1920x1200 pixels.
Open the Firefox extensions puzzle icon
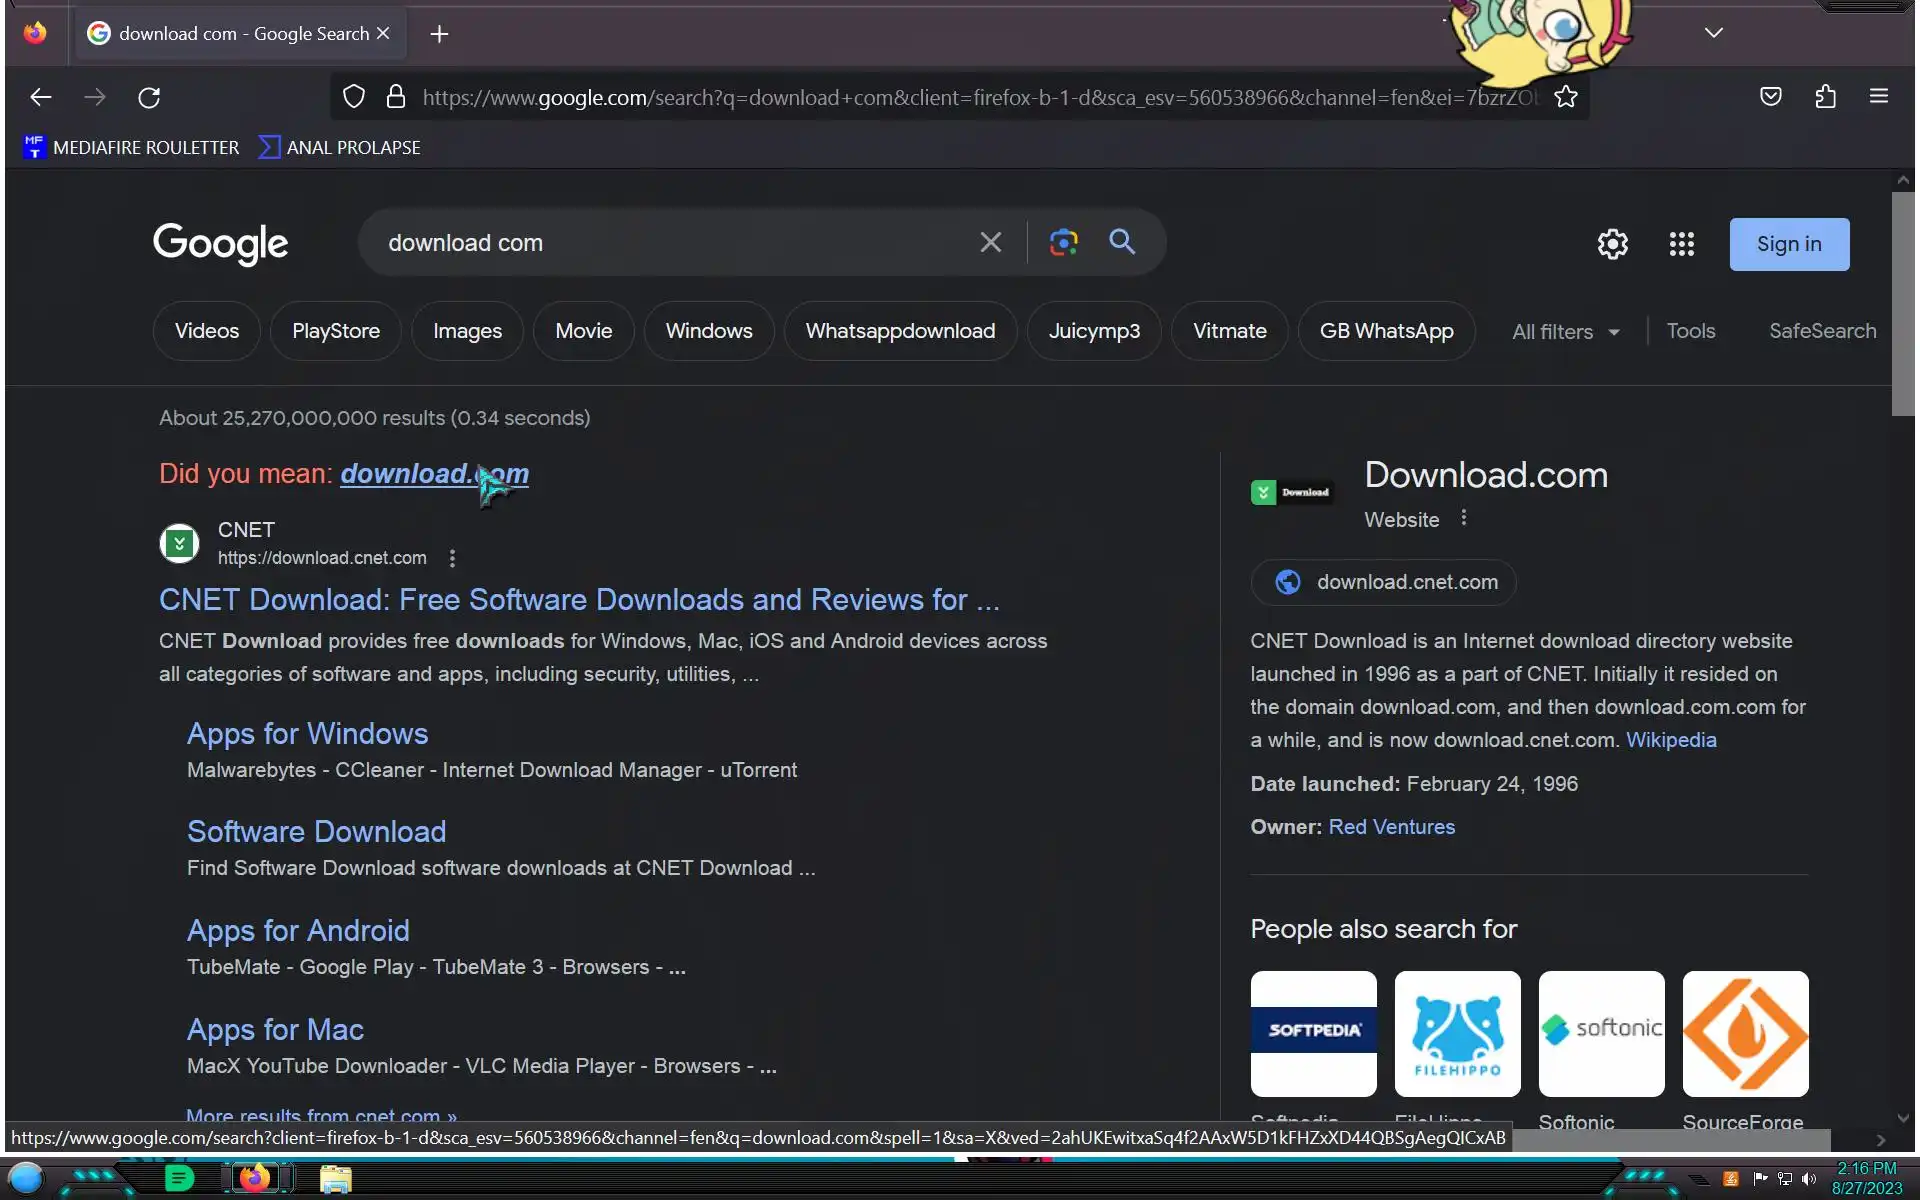click(1825, 97)
